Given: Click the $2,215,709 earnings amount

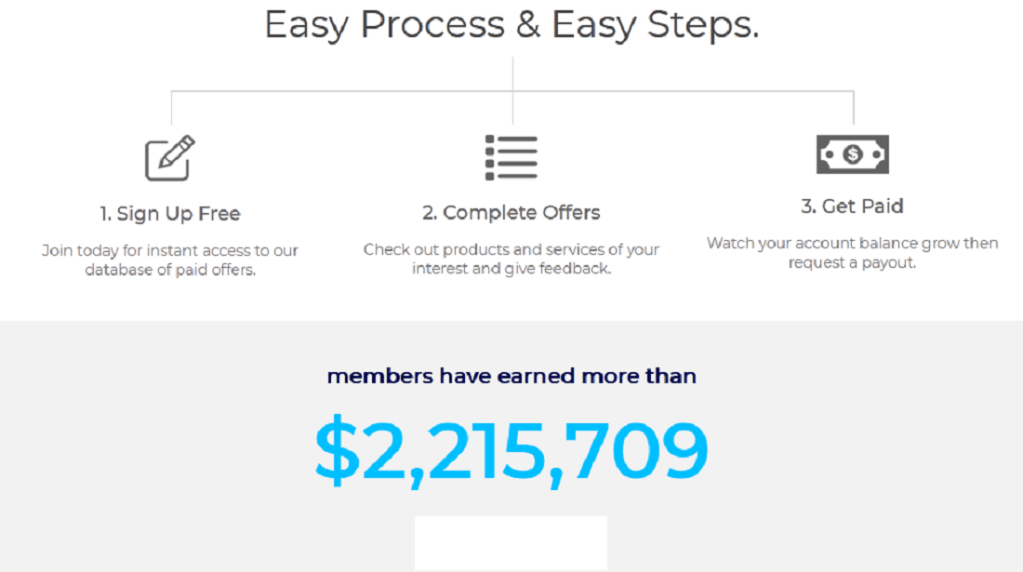Looking at the screenshot, I should (x=511, y=451).
